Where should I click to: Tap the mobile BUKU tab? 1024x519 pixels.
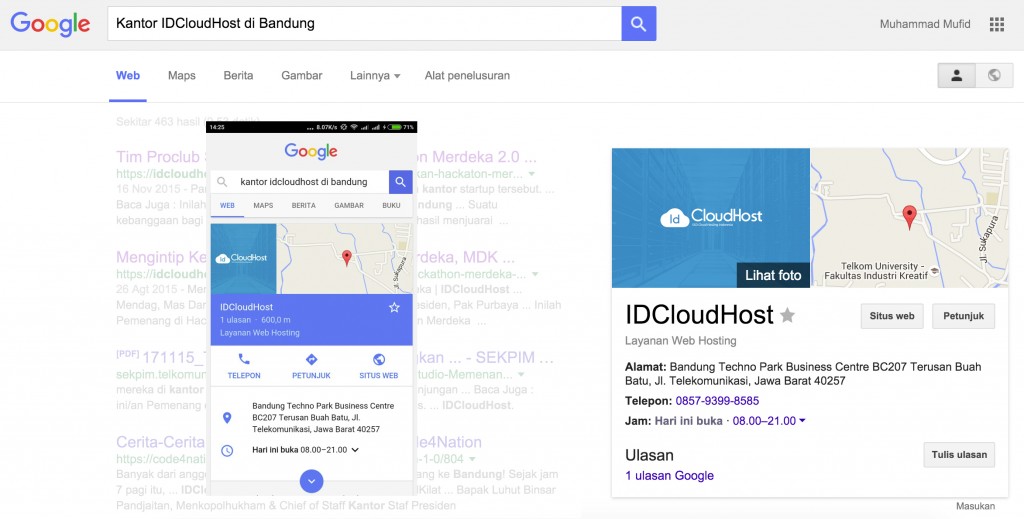tap(391, 206)
